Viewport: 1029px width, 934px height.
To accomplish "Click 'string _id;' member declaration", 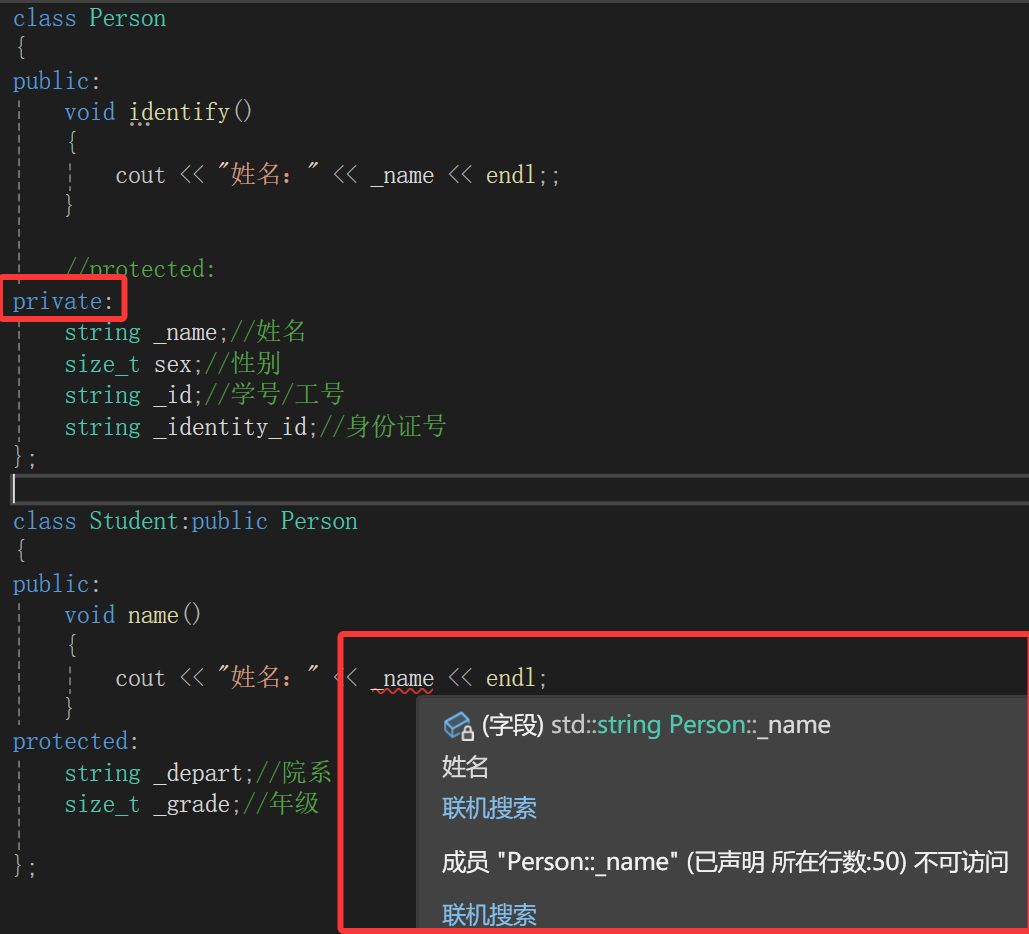I will coord(133,395).
